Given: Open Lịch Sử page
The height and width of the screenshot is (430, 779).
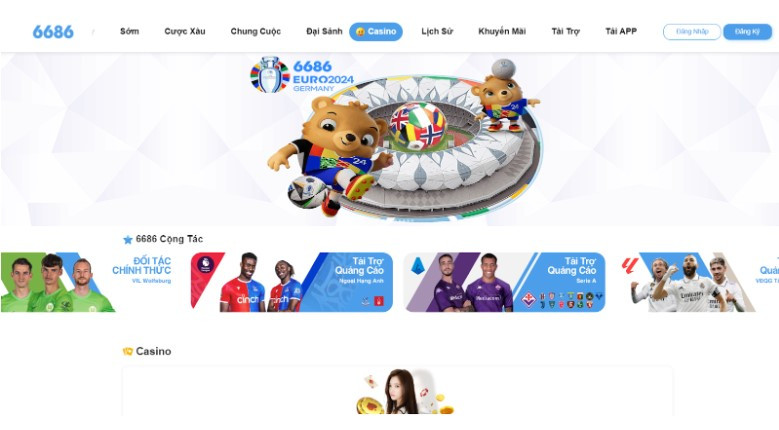Looking at the screenshot, I should 437,31.
